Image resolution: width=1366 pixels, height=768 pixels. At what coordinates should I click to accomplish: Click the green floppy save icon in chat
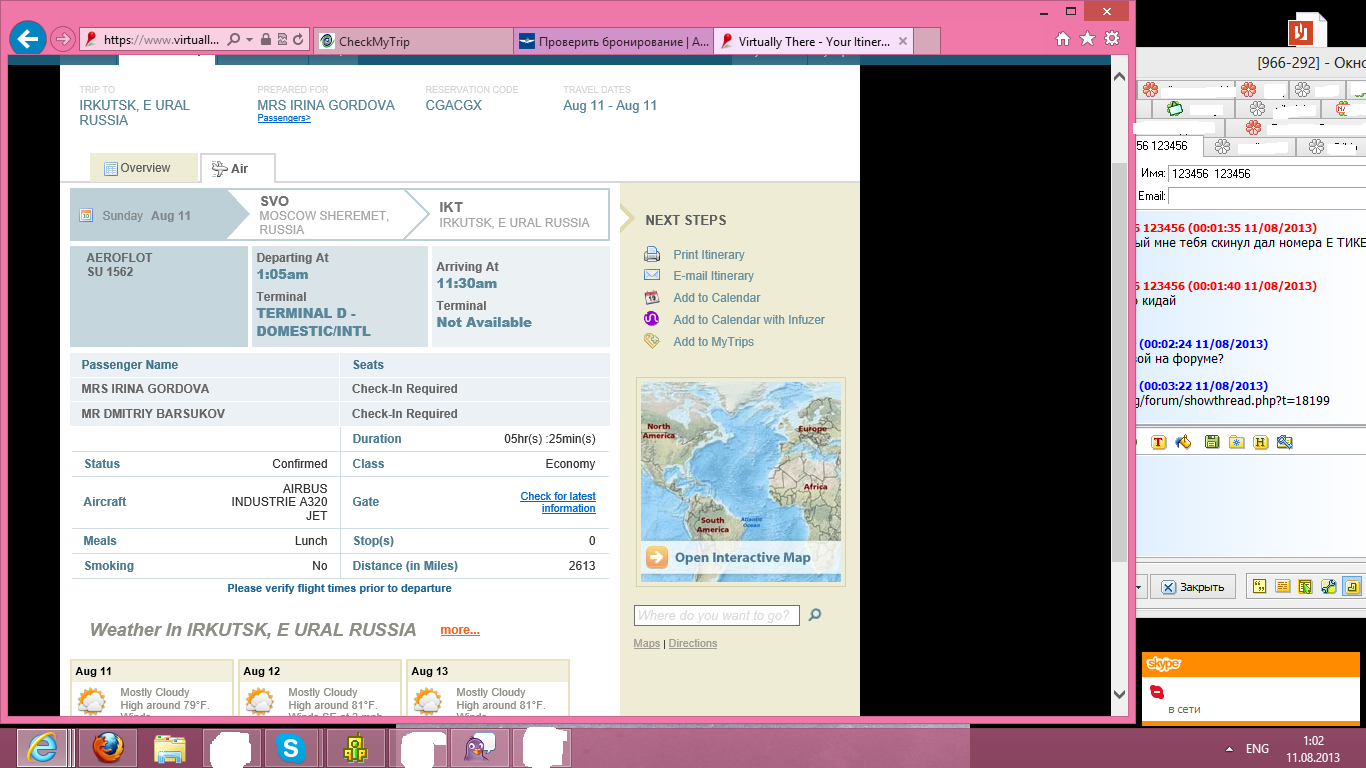coord(1211,442)
